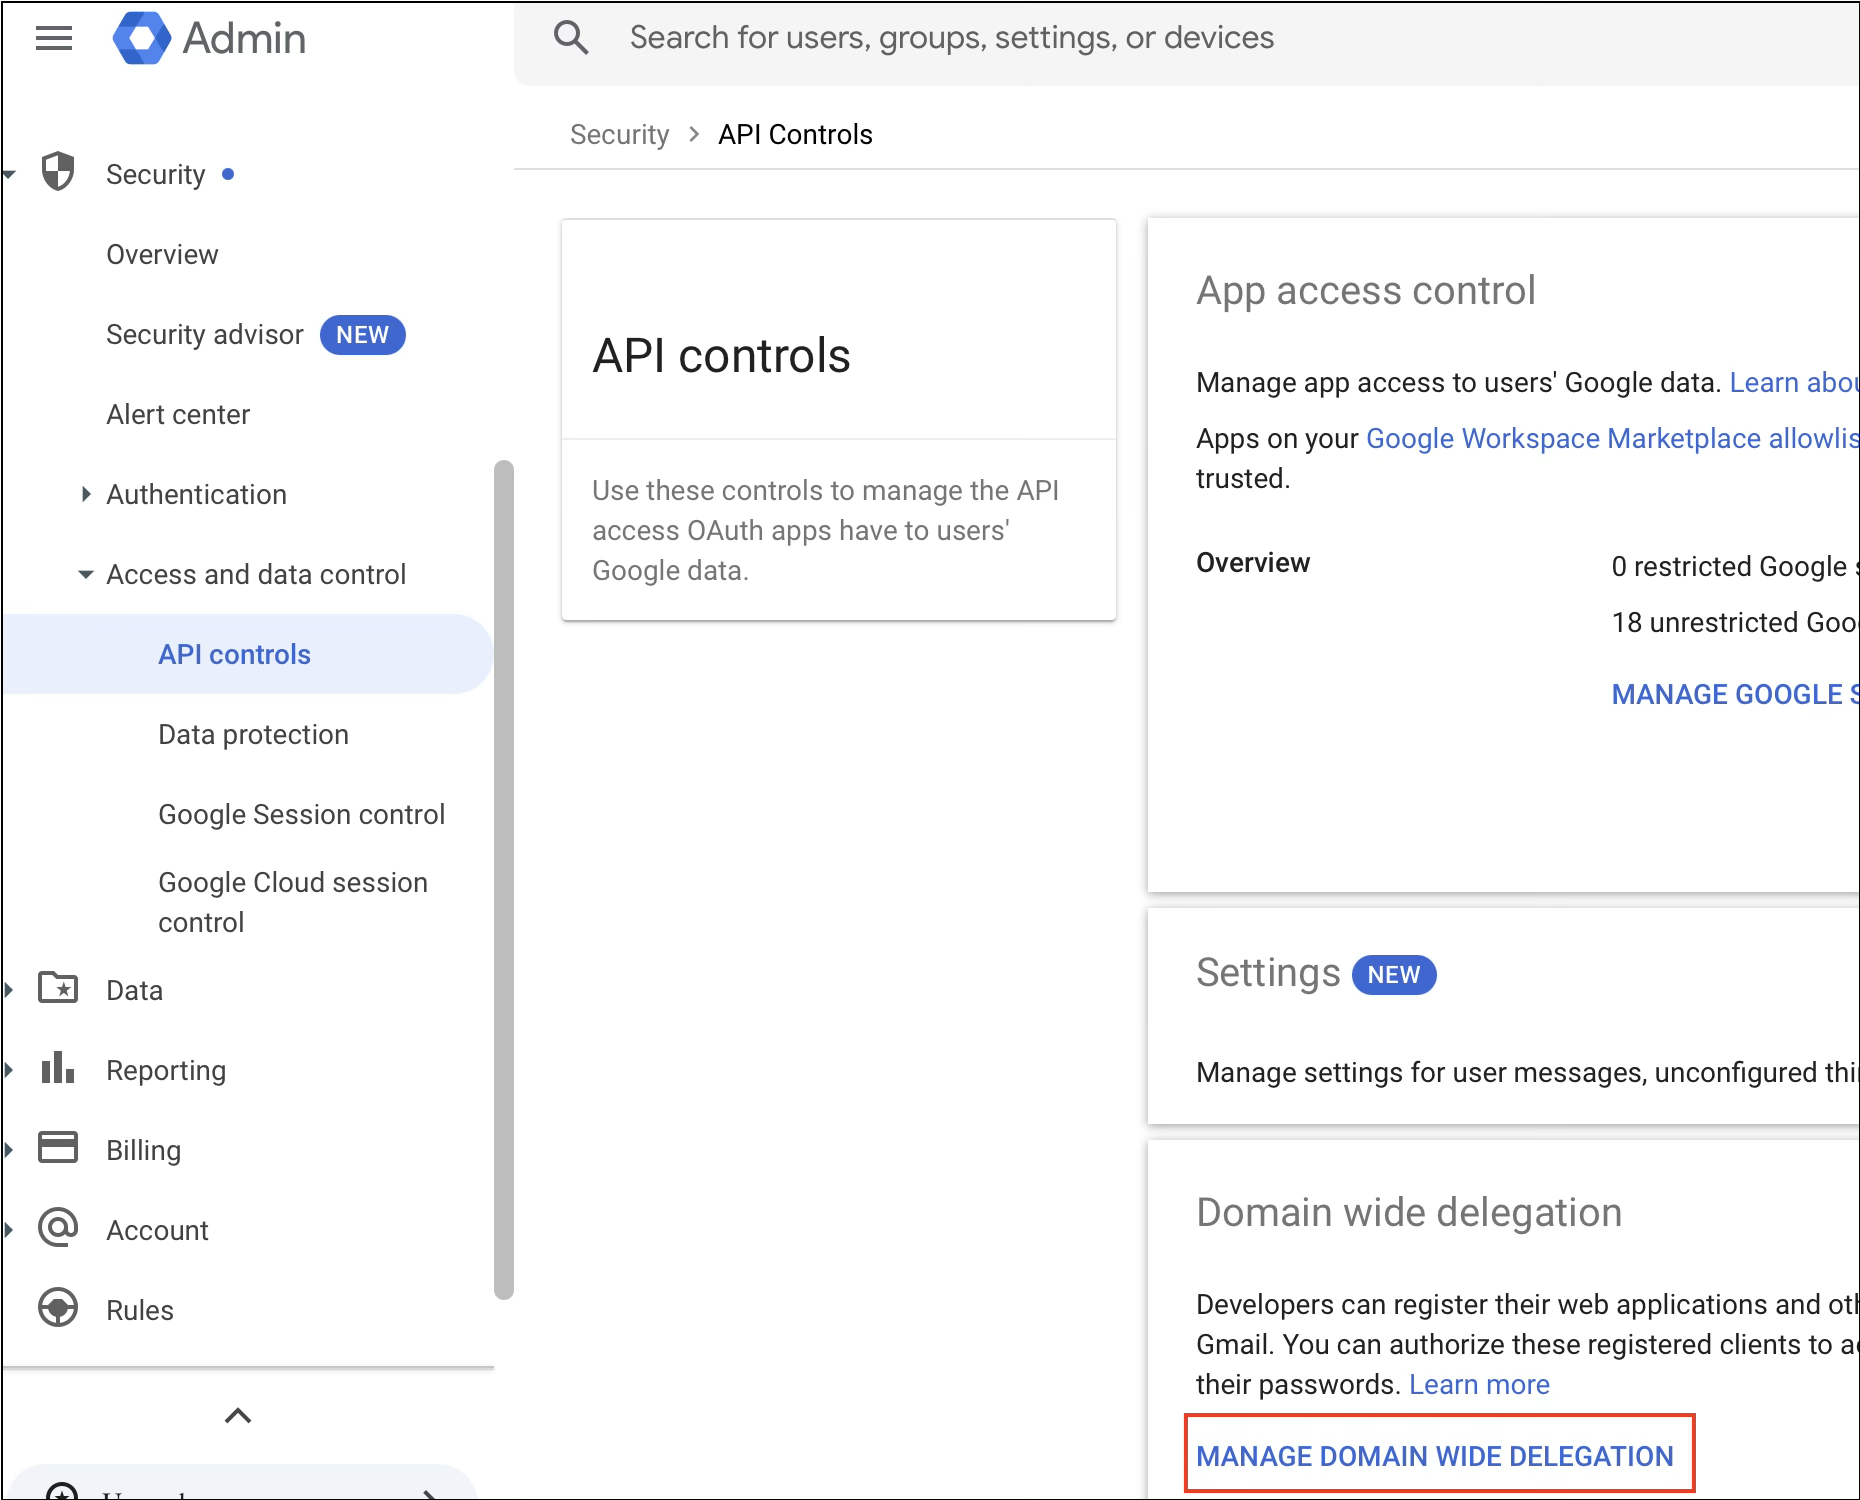1860x1500 pixels.
Task: Open Learn more link under delegation
Action: click(x=1479, y=1384)
